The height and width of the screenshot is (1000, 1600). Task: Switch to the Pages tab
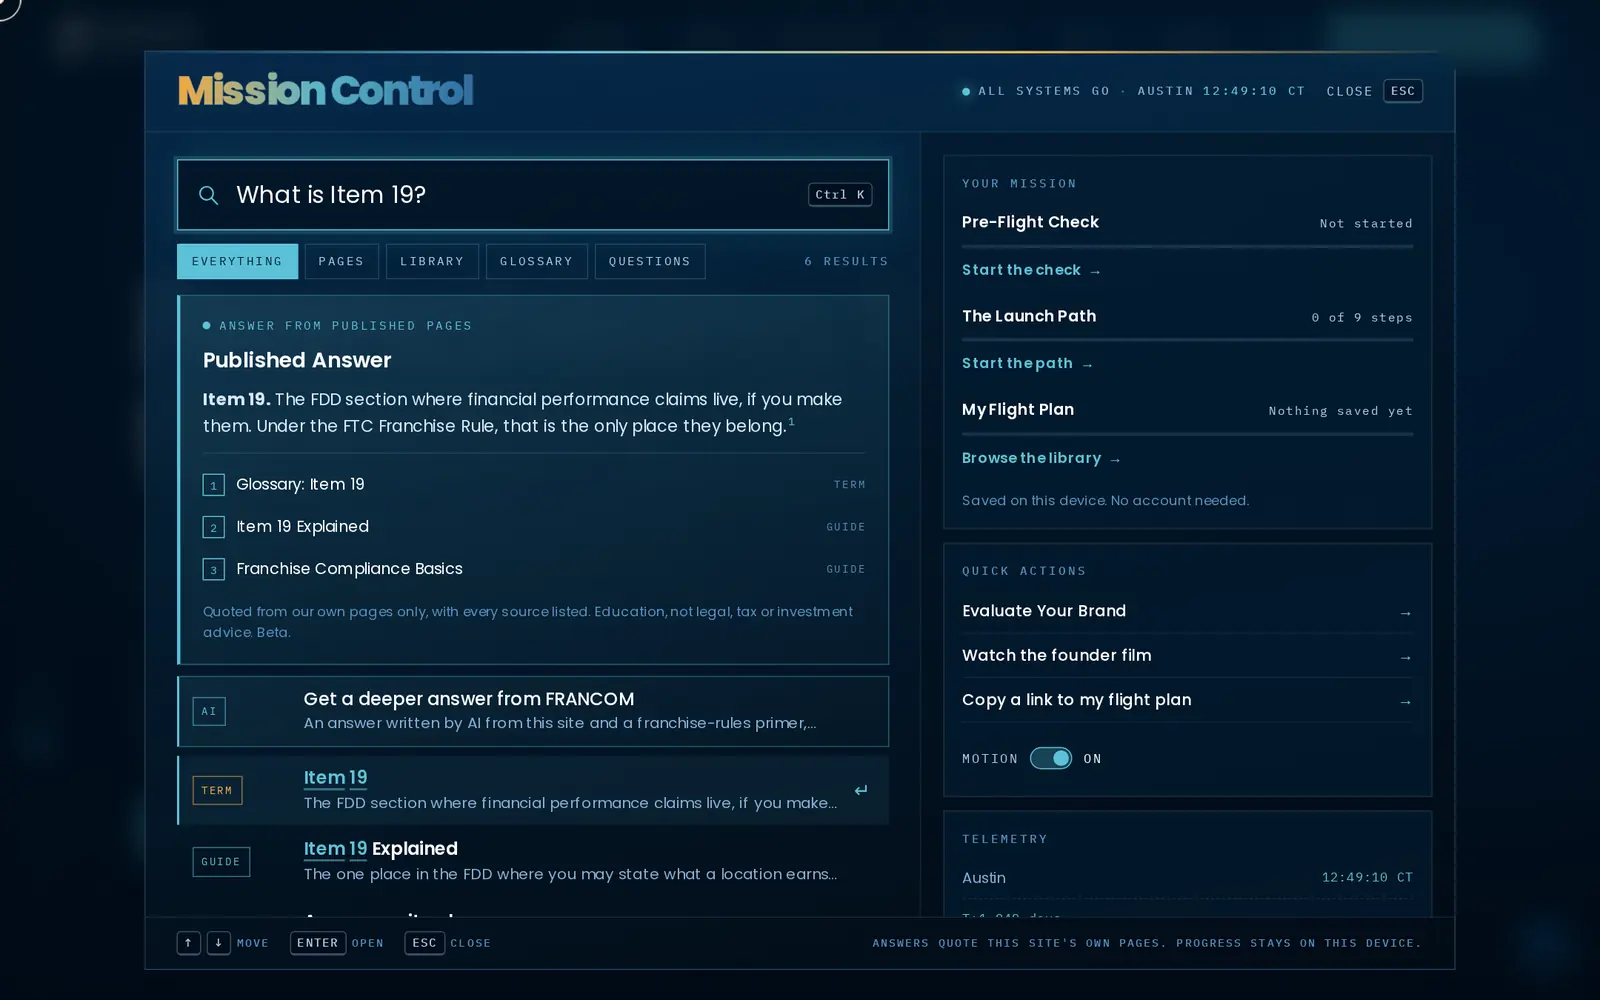click(x=341, y=261)
